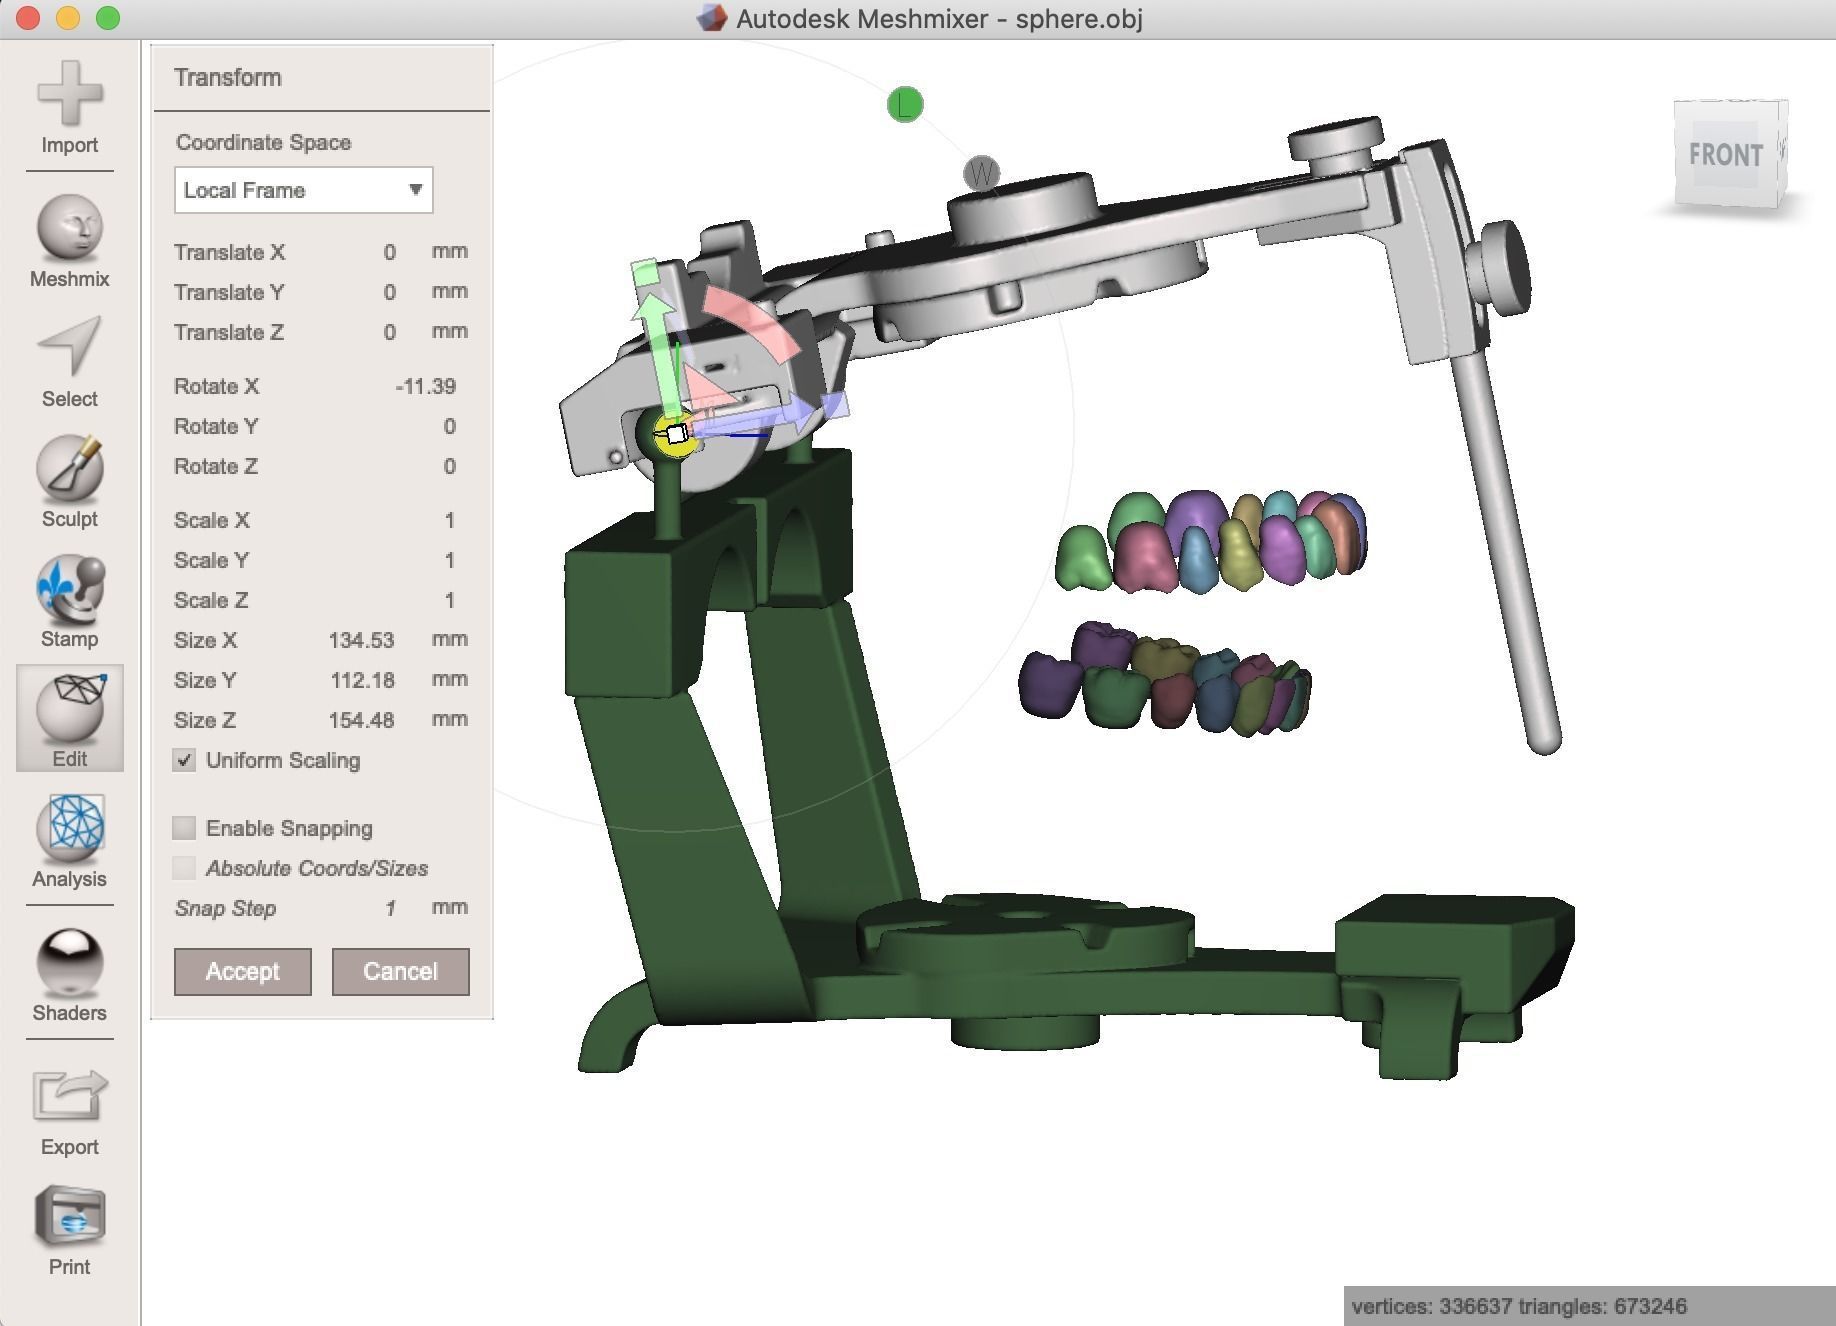
Task: Click the green L local frame marker
Action: tap(905, 105)
